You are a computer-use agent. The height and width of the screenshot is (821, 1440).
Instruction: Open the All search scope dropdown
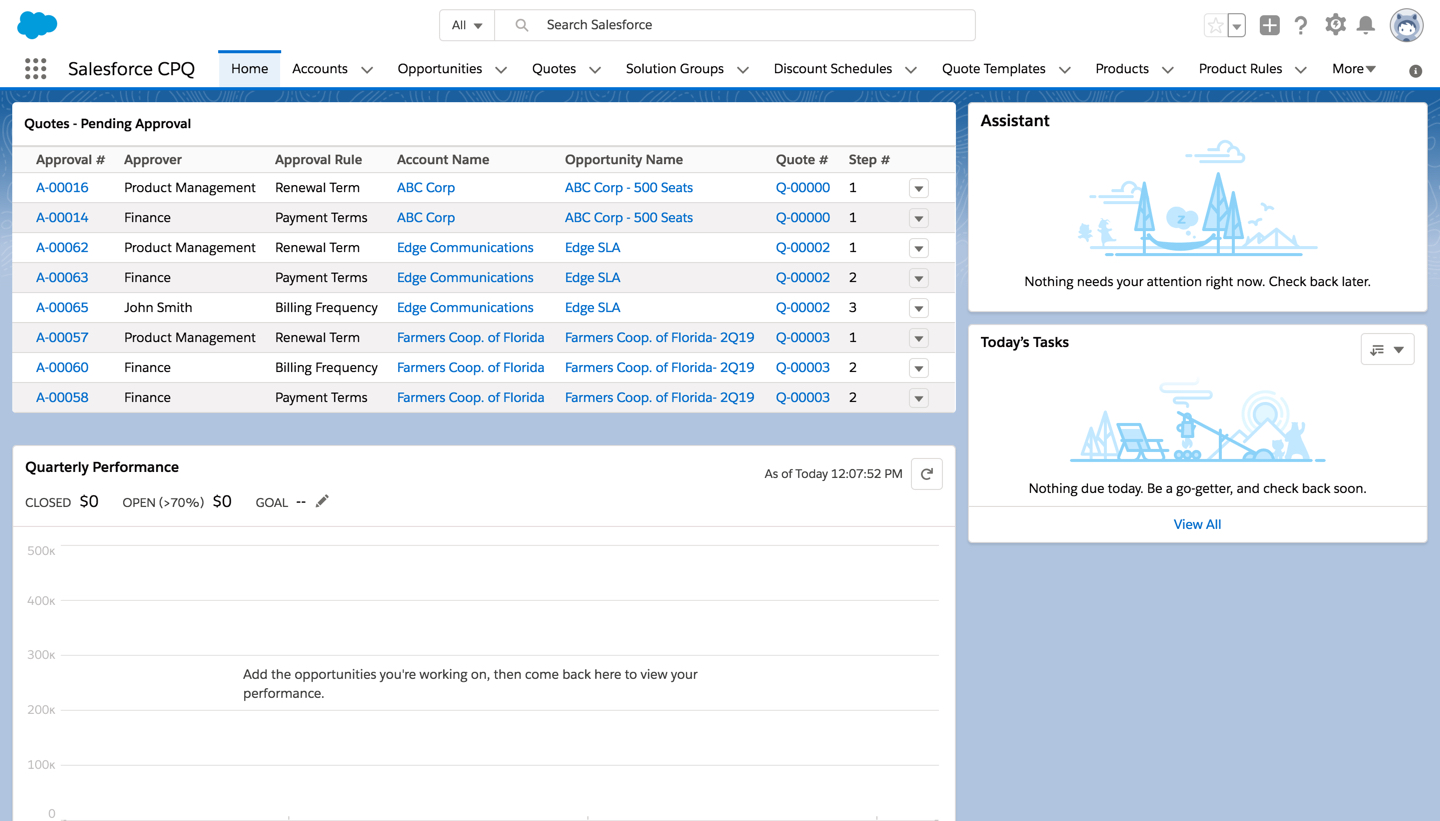pos(467,25)
